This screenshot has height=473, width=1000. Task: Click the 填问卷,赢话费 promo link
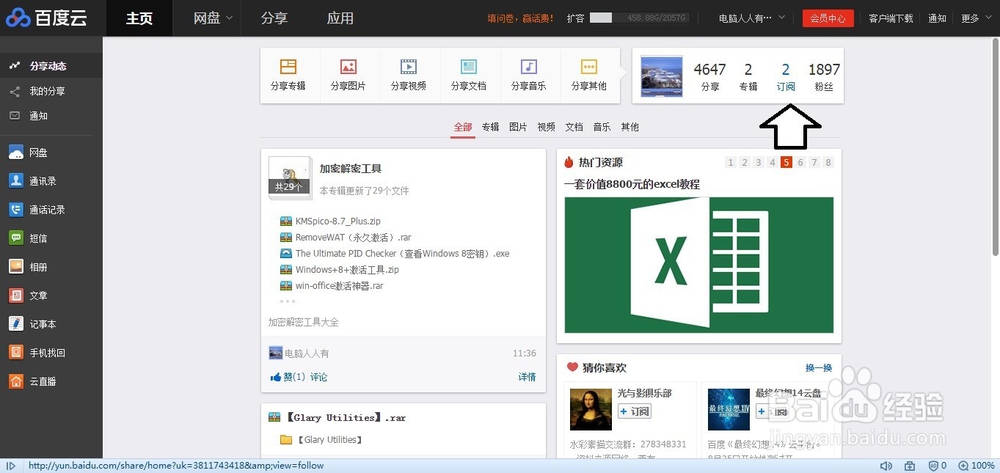520,18
